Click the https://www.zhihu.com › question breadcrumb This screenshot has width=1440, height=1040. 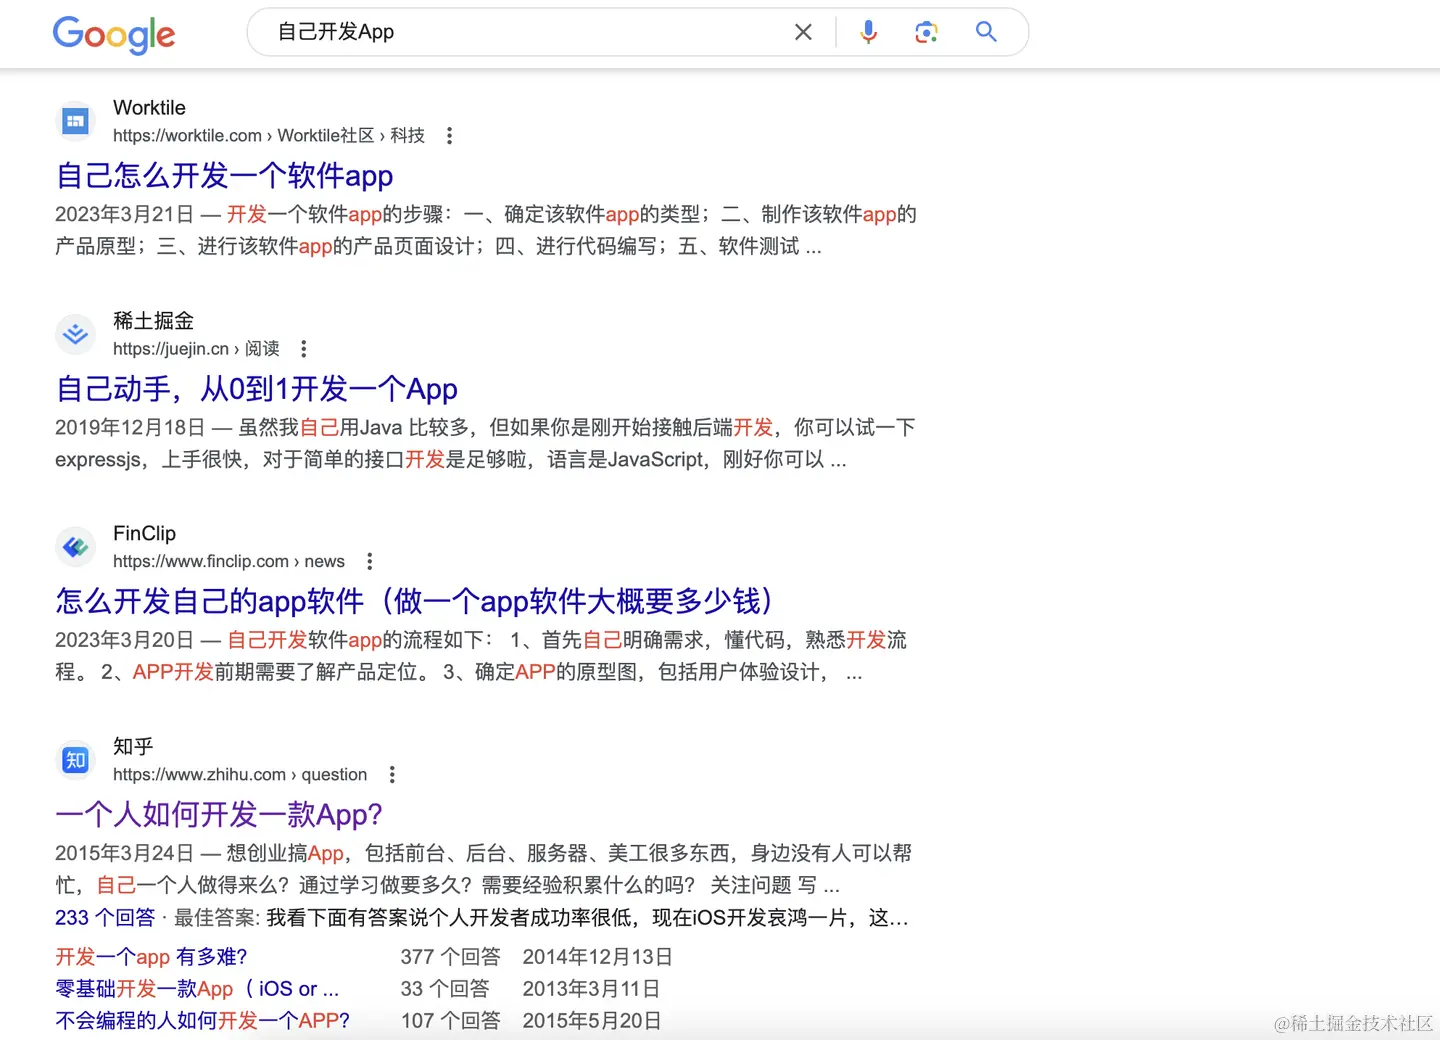(x=240, y=775)
